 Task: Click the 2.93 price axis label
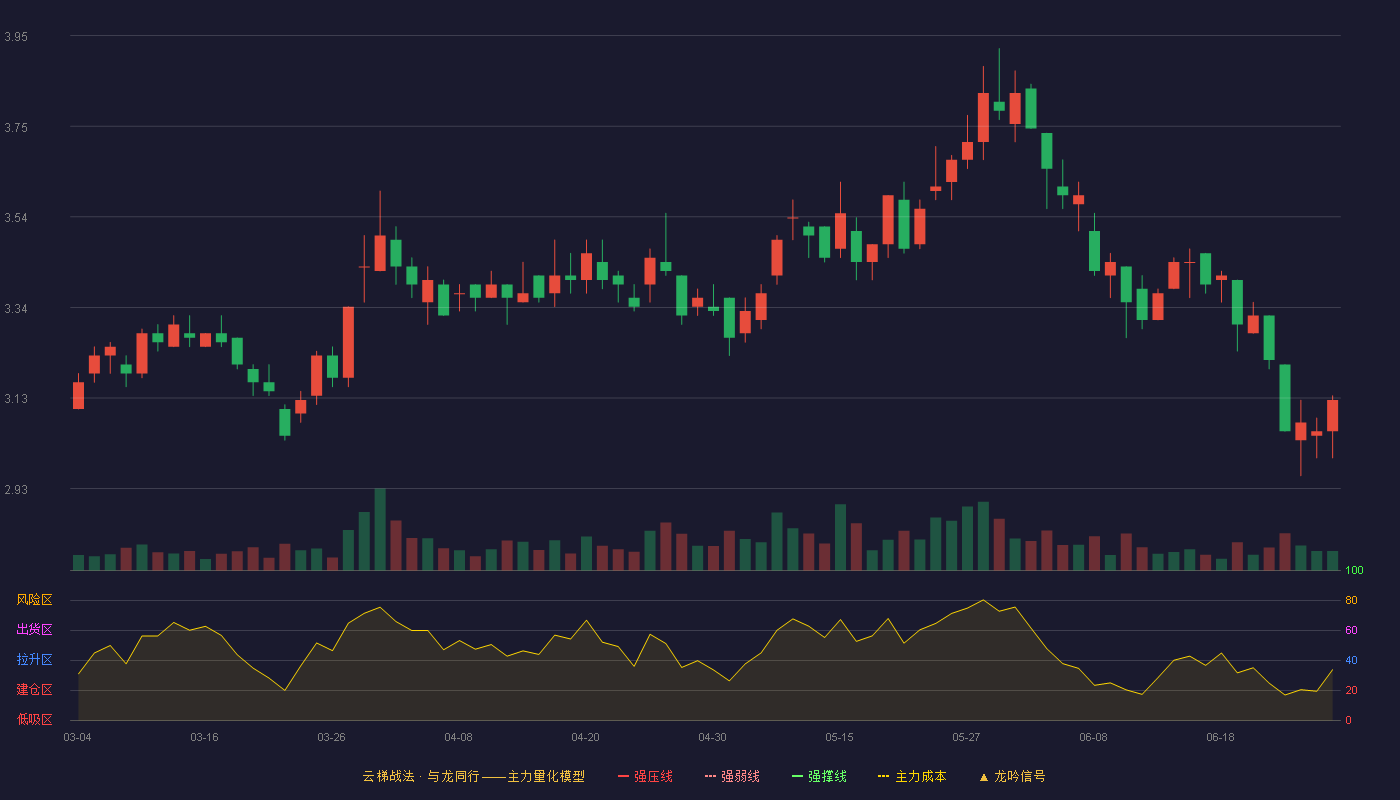16,490
